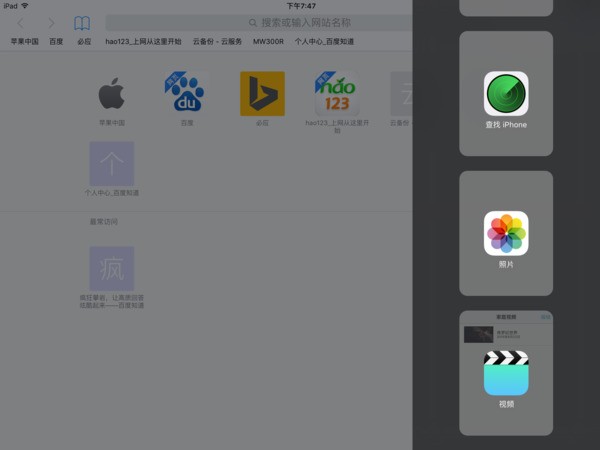Tap the video preview thumbnail in the 视频 card
The height and width of the screenshot is (450, 600).
click(x=478, y=334)
